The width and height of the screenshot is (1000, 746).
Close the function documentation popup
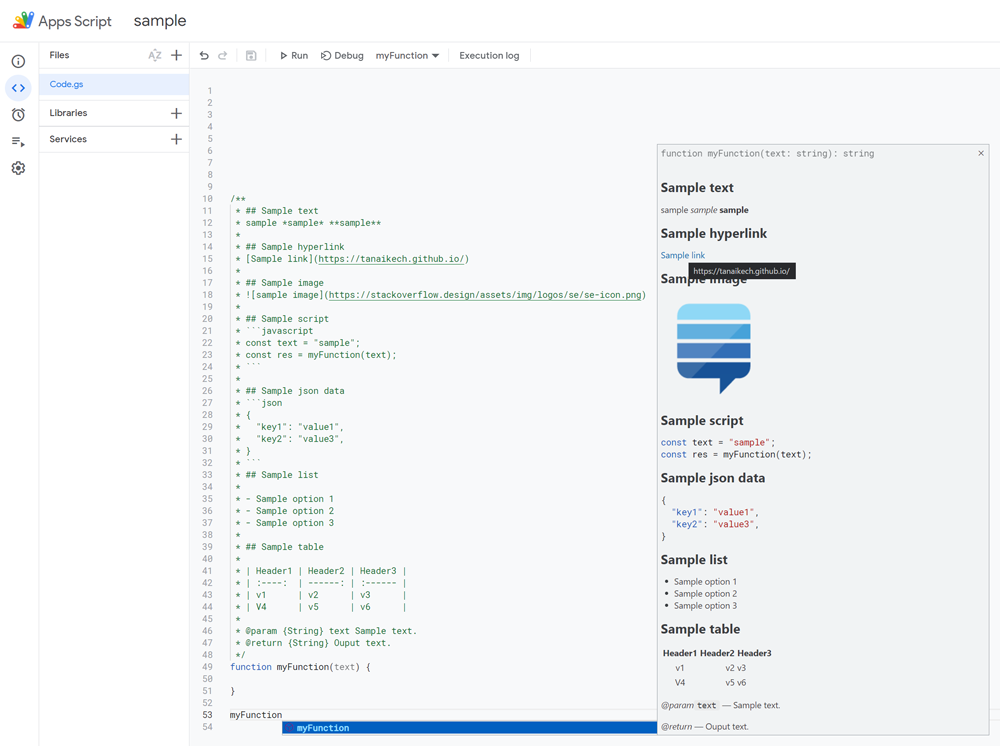981,153
